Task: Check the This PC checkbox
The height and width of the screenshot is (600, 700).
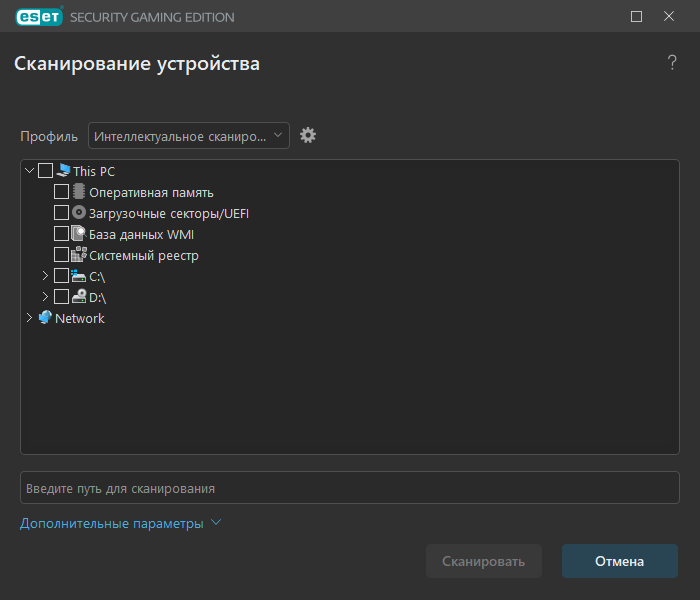Action: pyautogui.click(x=46, y=171)
